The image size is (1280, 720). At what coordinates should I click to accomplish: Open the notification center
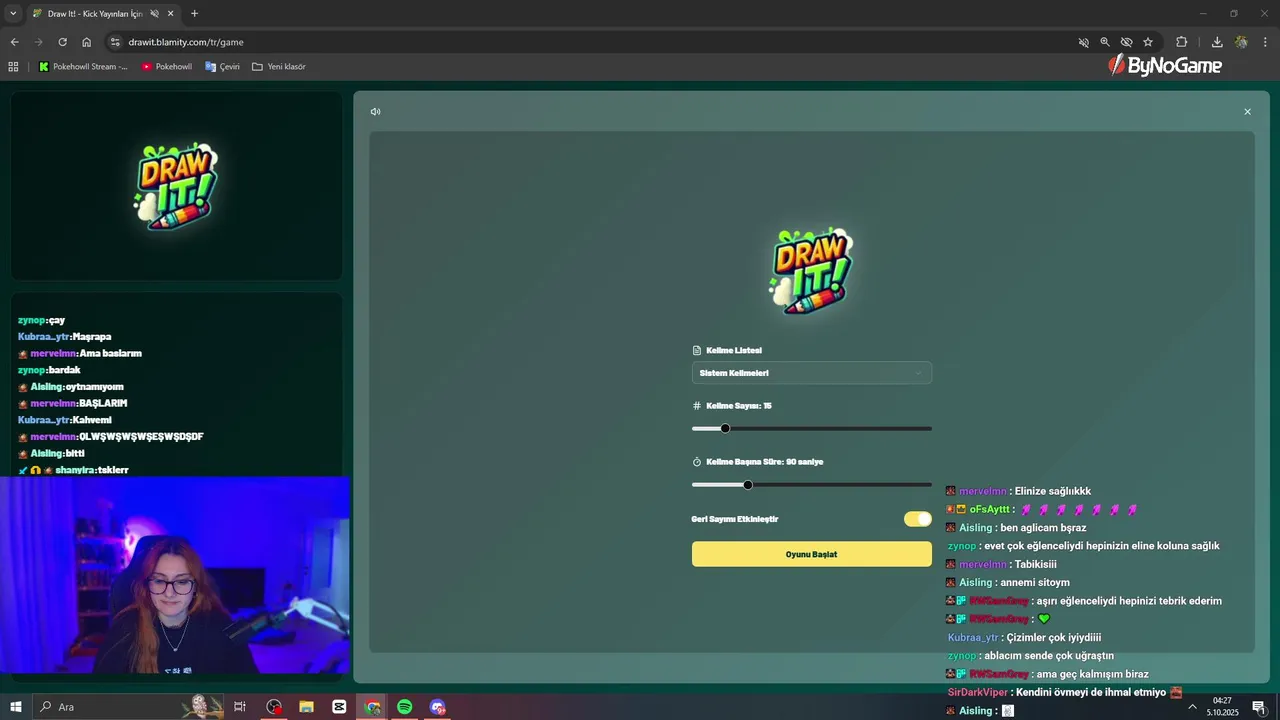pos(1259,707)
